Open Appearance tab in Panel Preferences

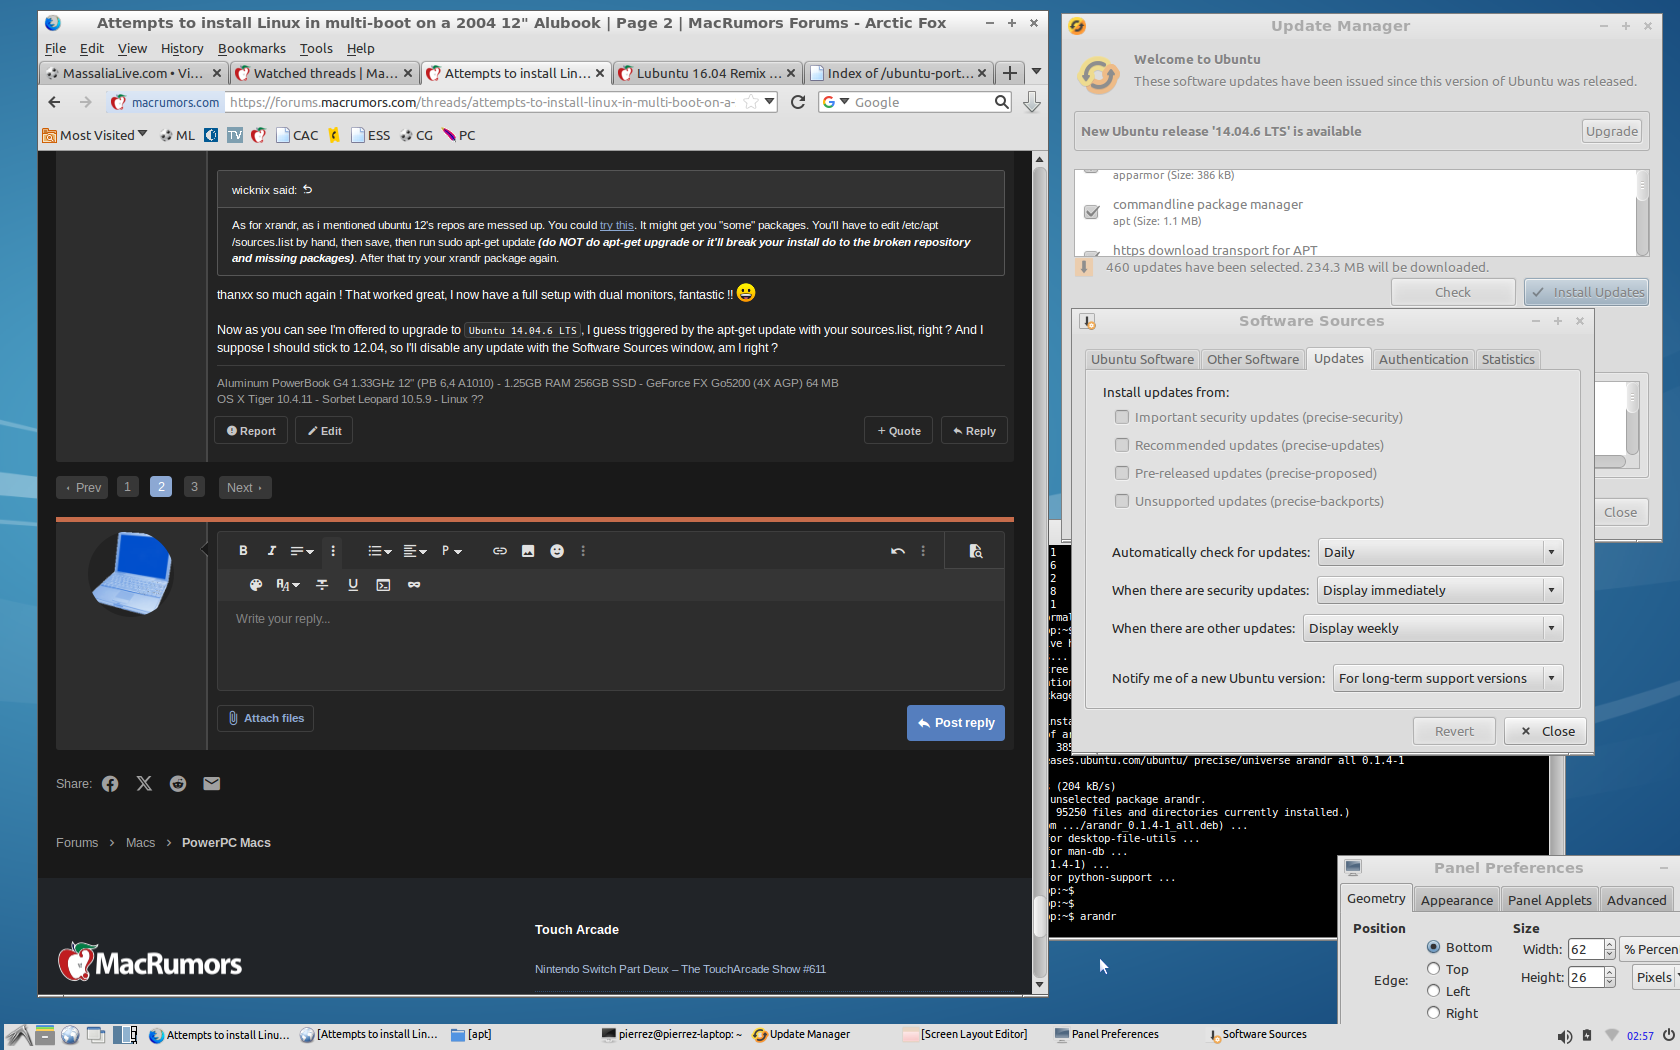(1456, 900)
